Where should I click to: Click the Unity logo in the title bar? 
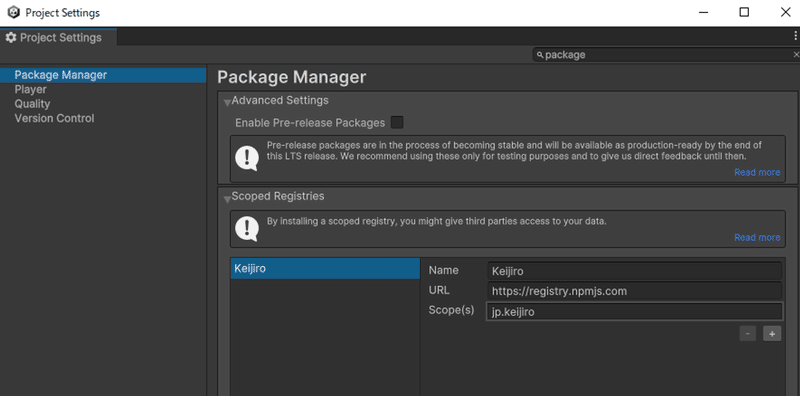[x=14, y=13]
